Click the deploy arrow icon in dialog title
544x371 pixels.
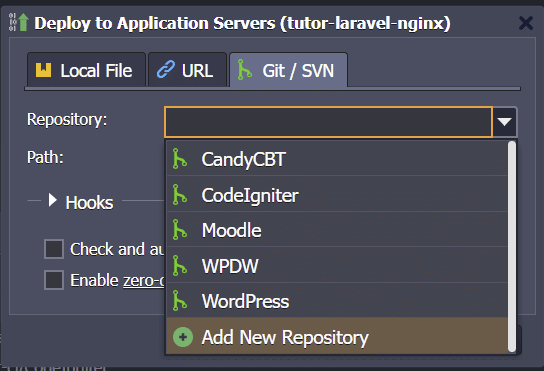pos(19,22)
